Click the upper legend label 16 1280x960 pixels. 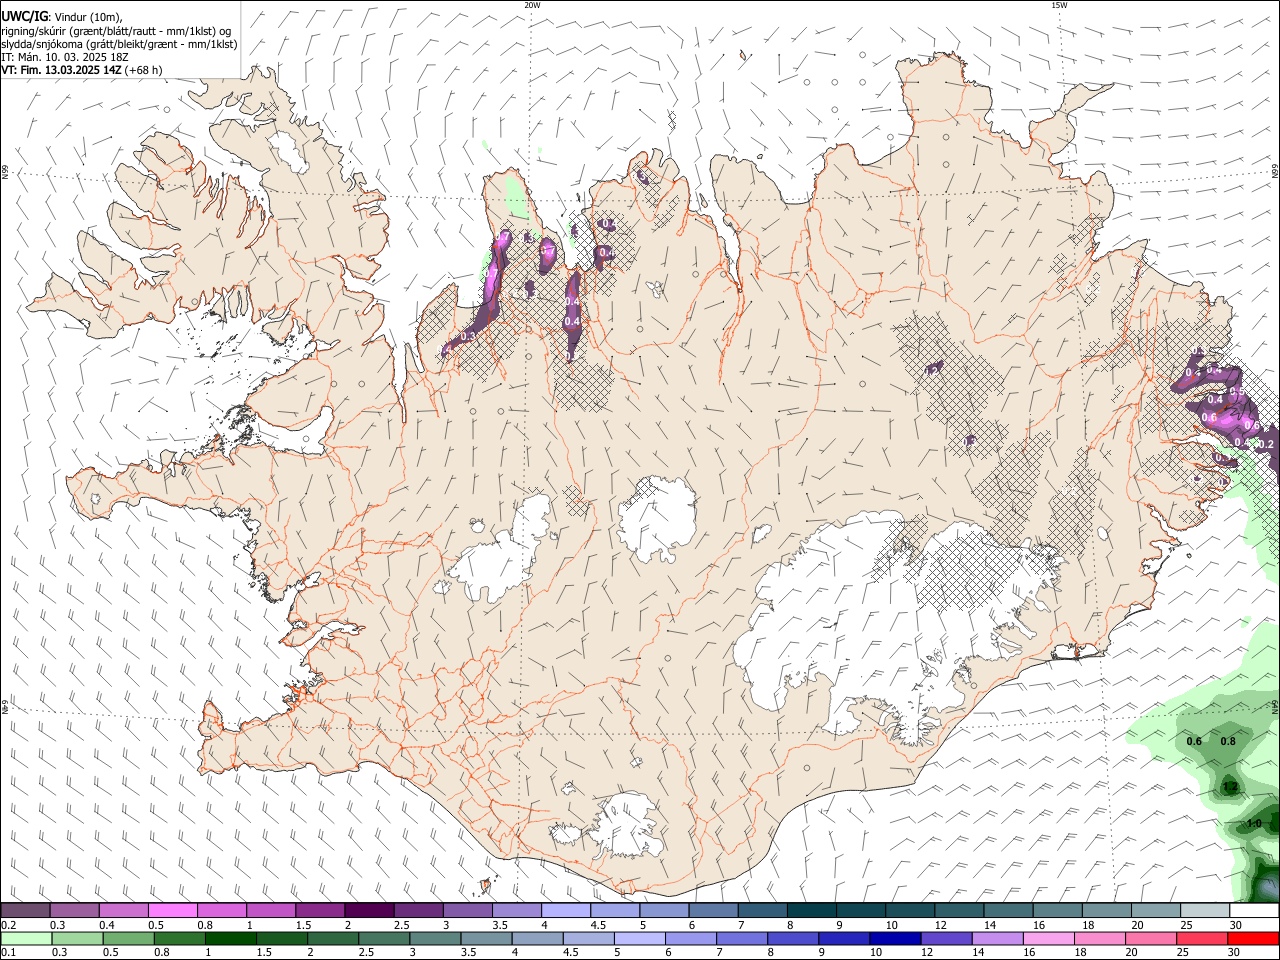tap(1039, 925)
